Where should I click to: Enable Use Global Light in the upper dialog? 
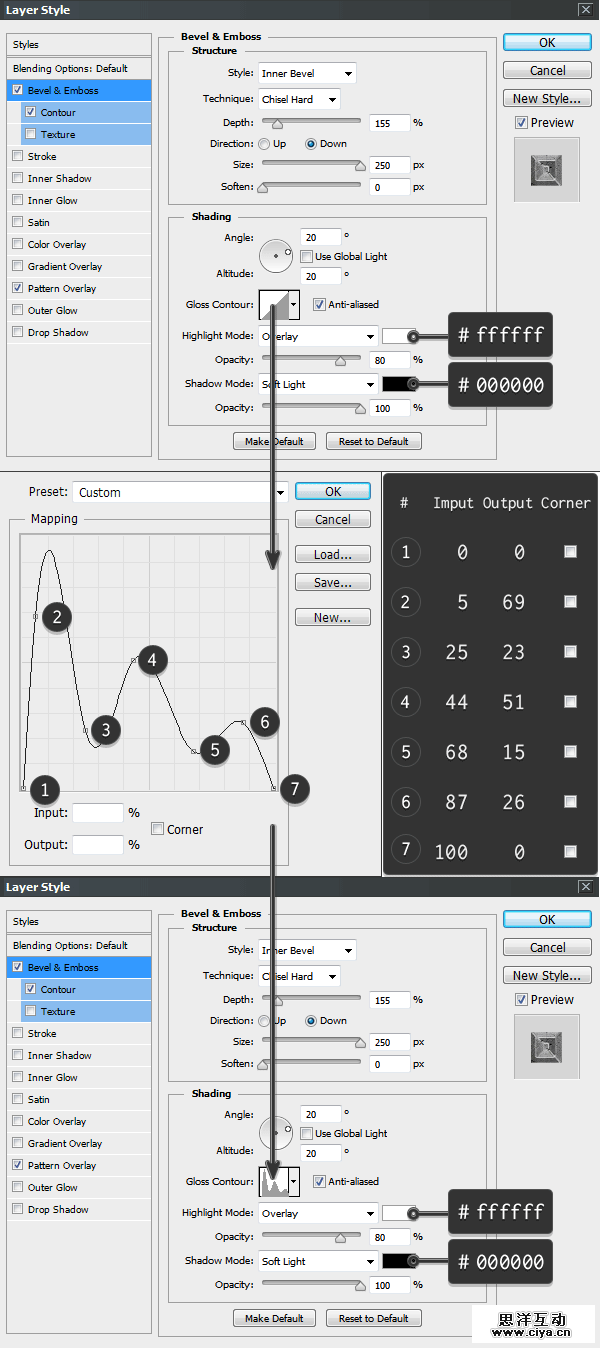click(x=307, y=257)
